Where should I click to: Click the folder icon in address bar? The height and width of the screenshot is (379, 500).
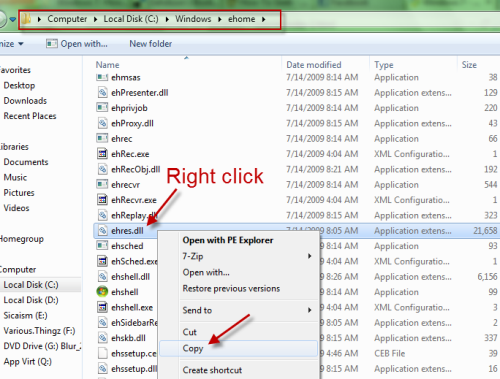click(26, 19)
